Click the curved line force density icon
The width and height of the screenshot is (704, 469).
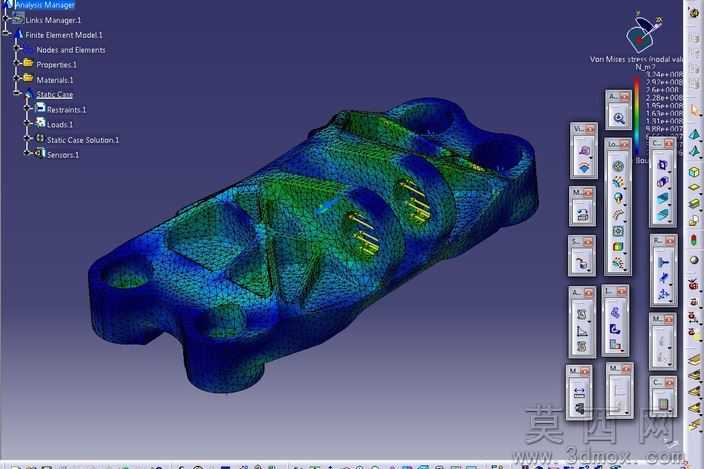pyautogui.click(x=618, y=214)
